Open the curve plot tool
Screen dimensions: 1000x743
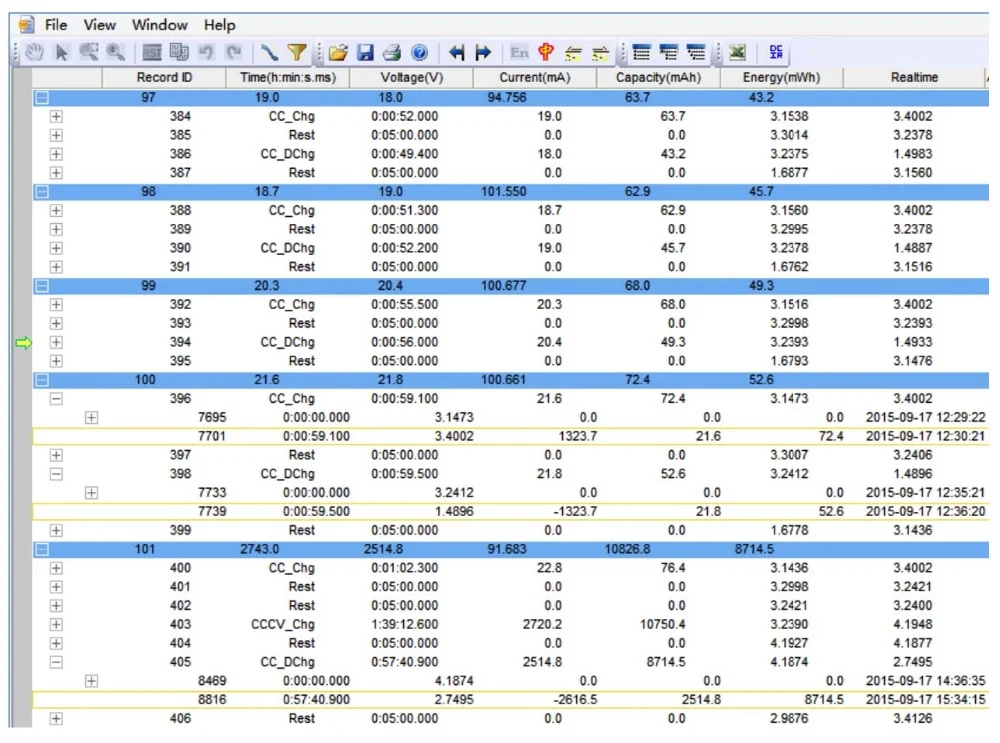(x=269, y=52)
